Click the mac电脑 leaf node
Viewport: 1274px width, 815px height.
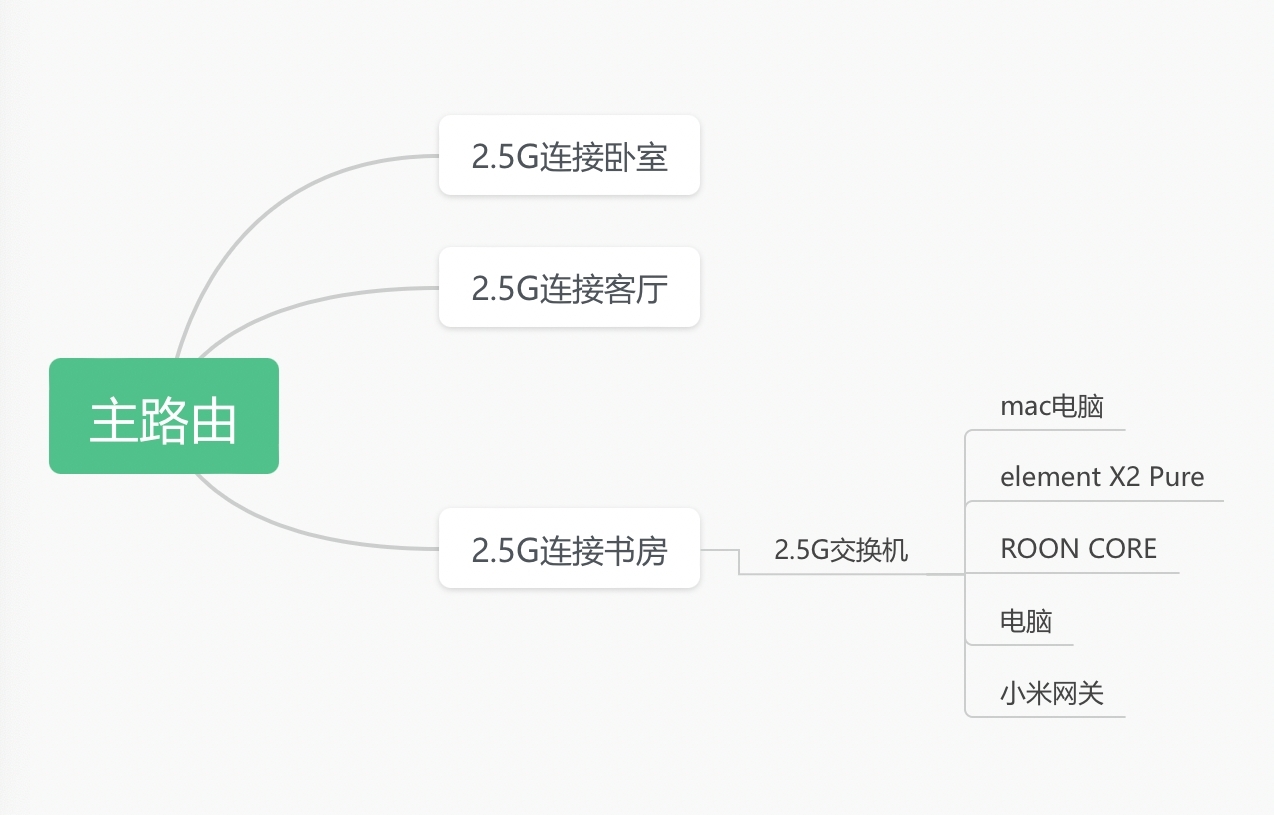[1051, 407]
